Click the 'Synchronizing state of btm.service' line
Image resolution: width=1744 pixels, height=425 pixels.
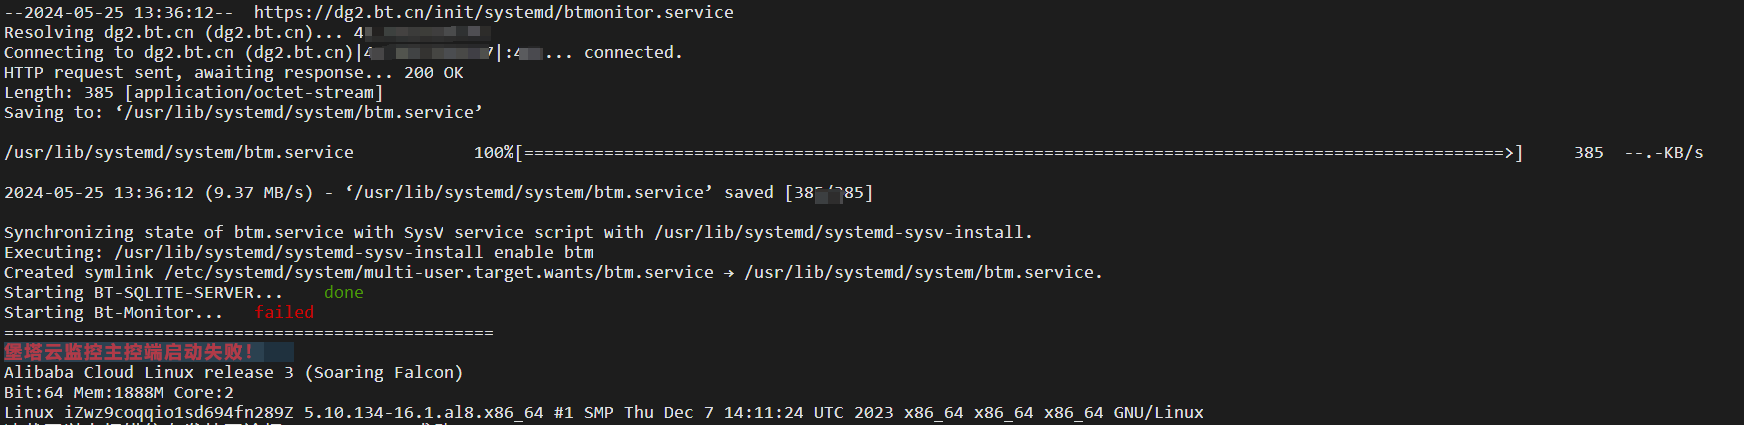click(x=518, y=232)
